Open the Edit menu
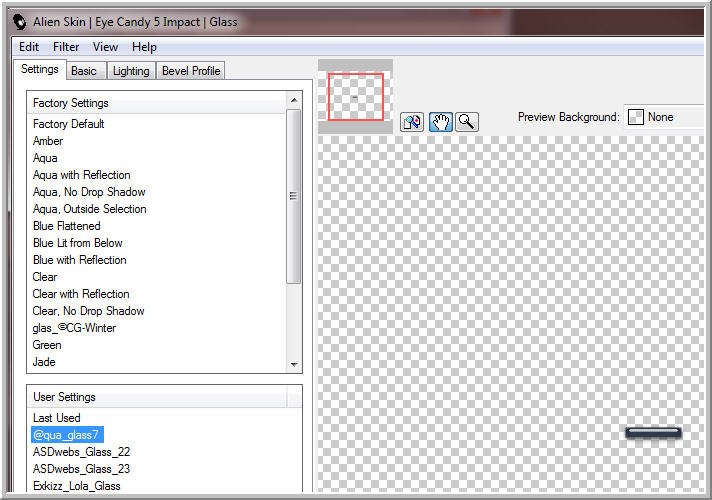712x500 pixels. [29, 47]
